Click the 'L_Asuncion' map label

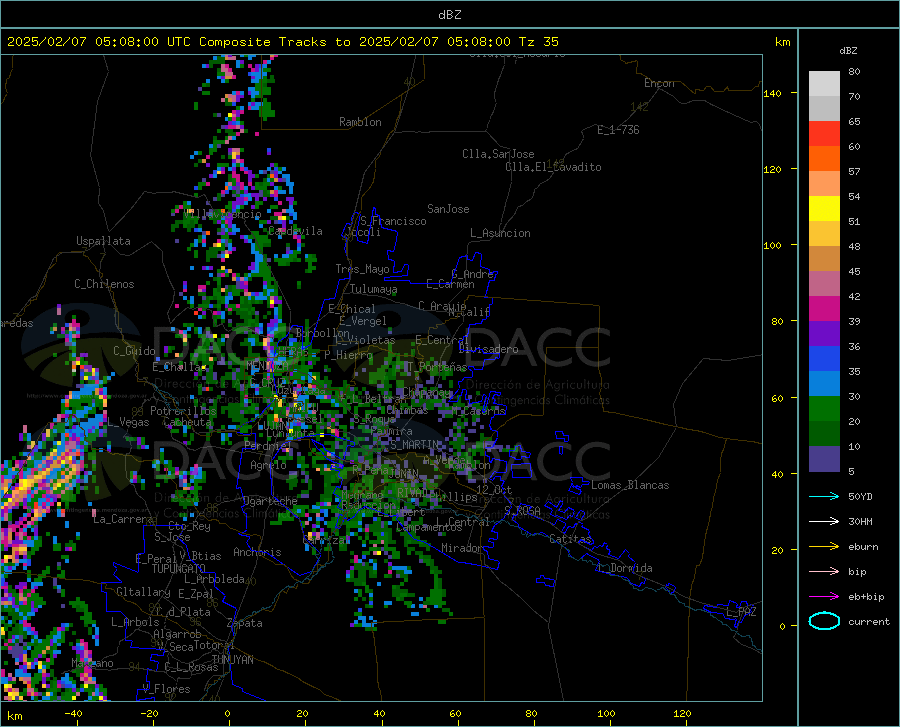[500, 233]
